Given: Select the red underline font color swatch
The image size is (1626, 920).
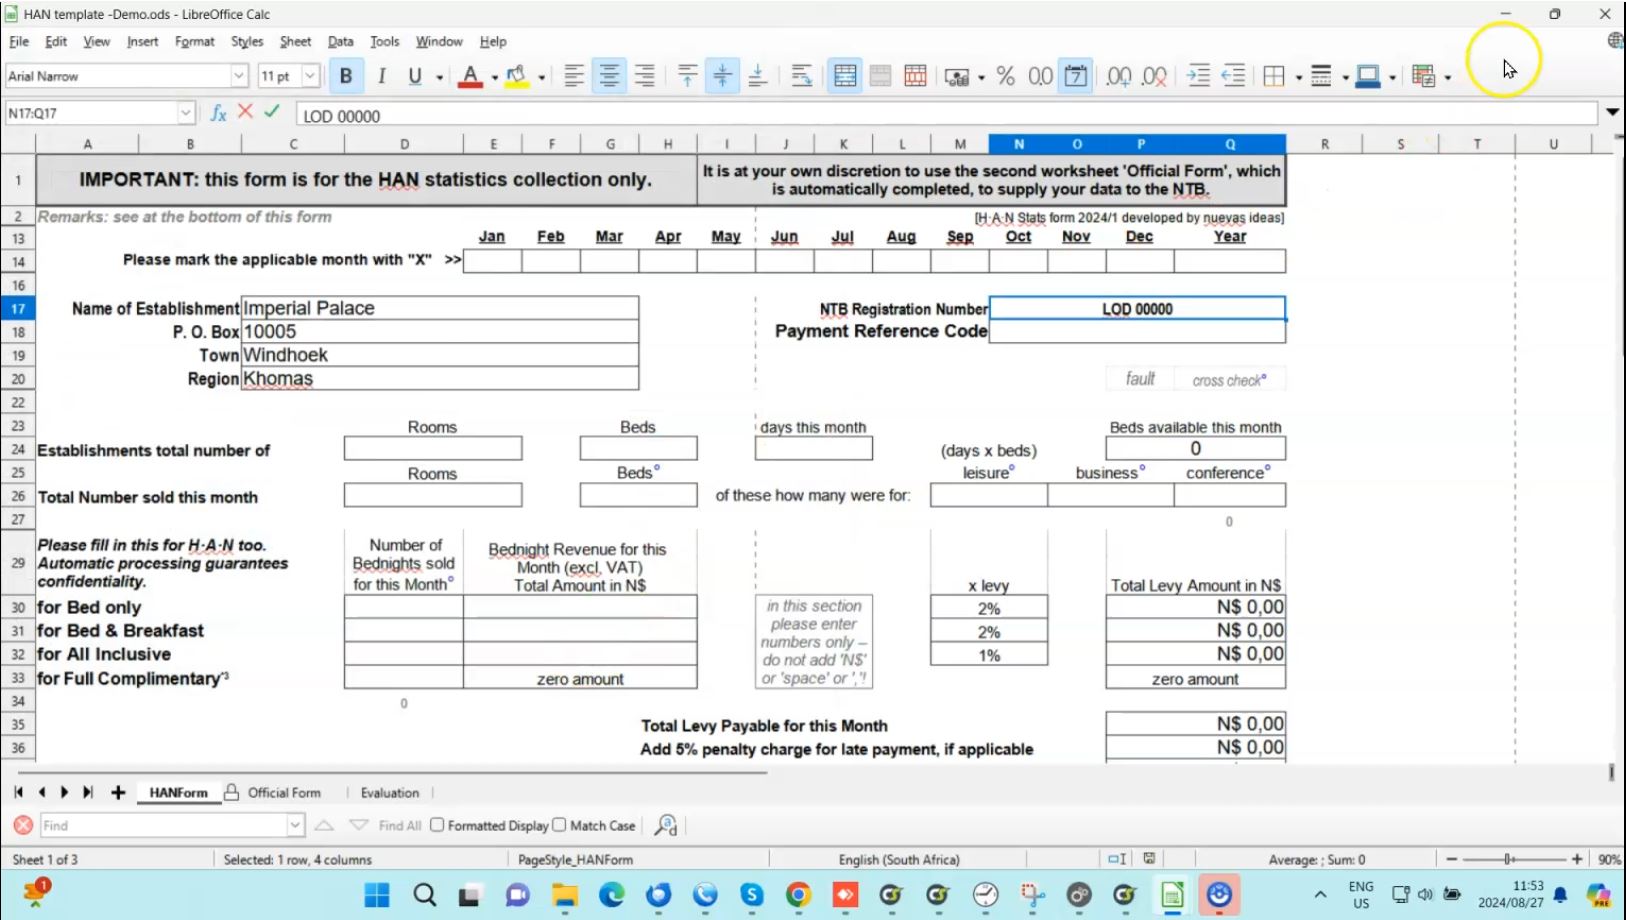Looking at the screenshot, I should [470, 83].
